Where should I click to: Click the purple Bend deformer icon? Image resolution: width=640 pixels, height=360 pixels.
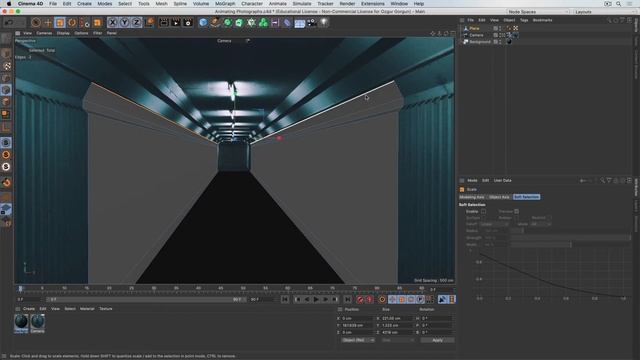(x=287, y=22)
